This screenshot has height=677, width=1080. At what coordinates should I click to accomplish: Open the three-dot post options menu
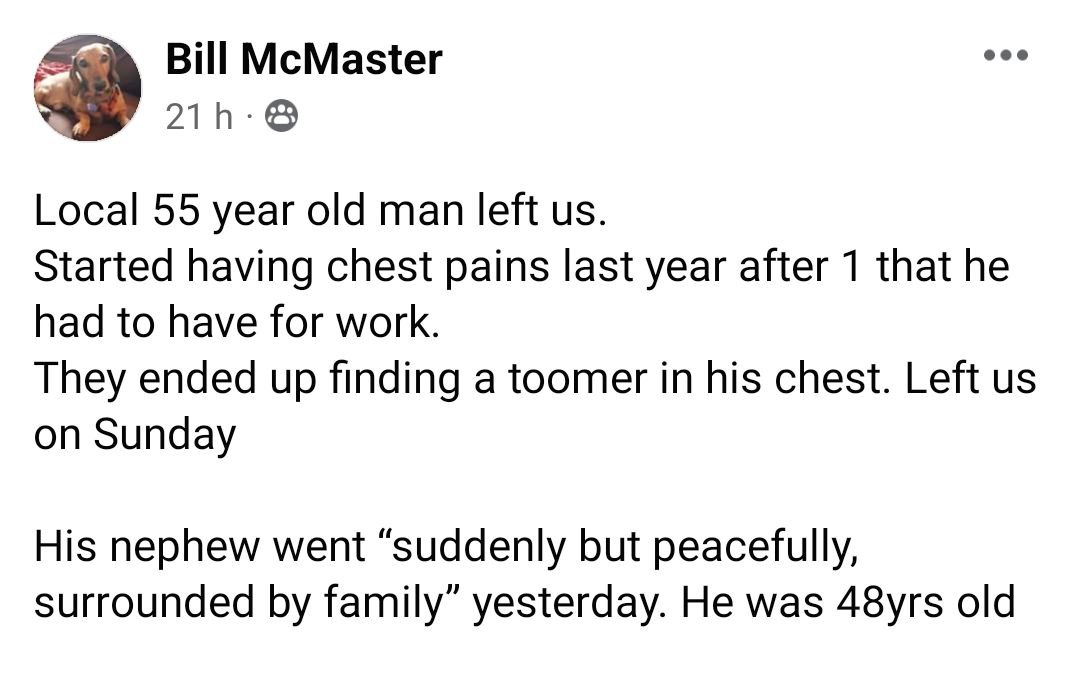coord(1004,55)
